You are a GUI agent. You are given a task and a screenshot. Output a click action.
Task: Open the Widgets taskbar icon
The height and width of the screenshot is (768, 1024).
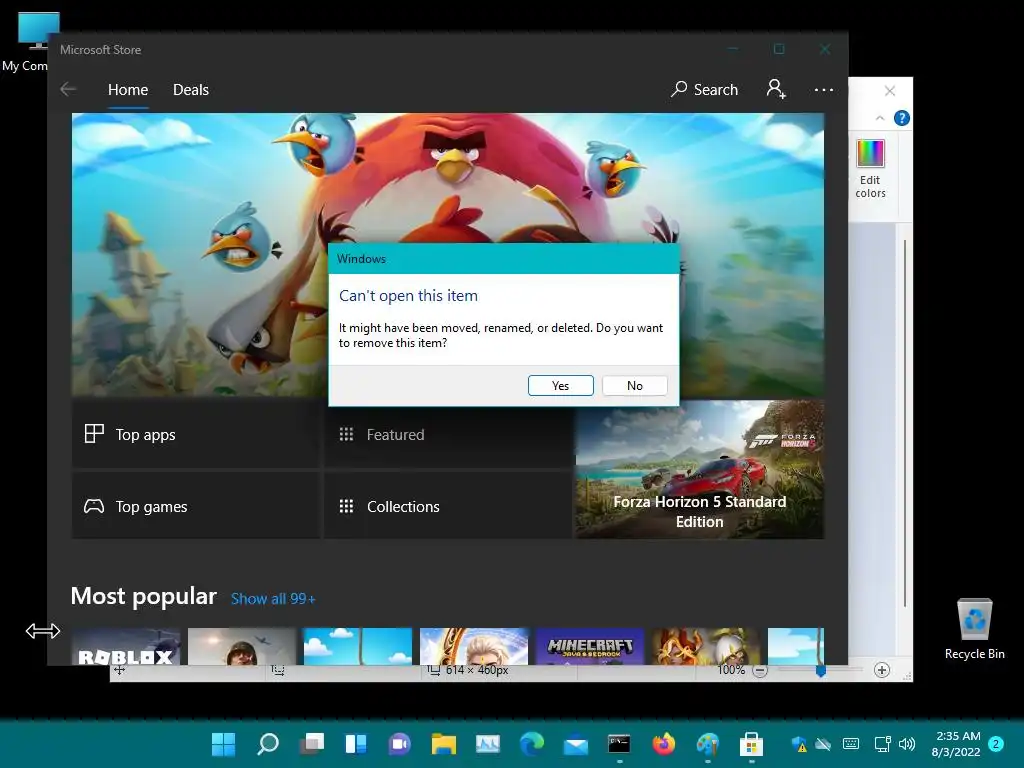pos(356,744)
